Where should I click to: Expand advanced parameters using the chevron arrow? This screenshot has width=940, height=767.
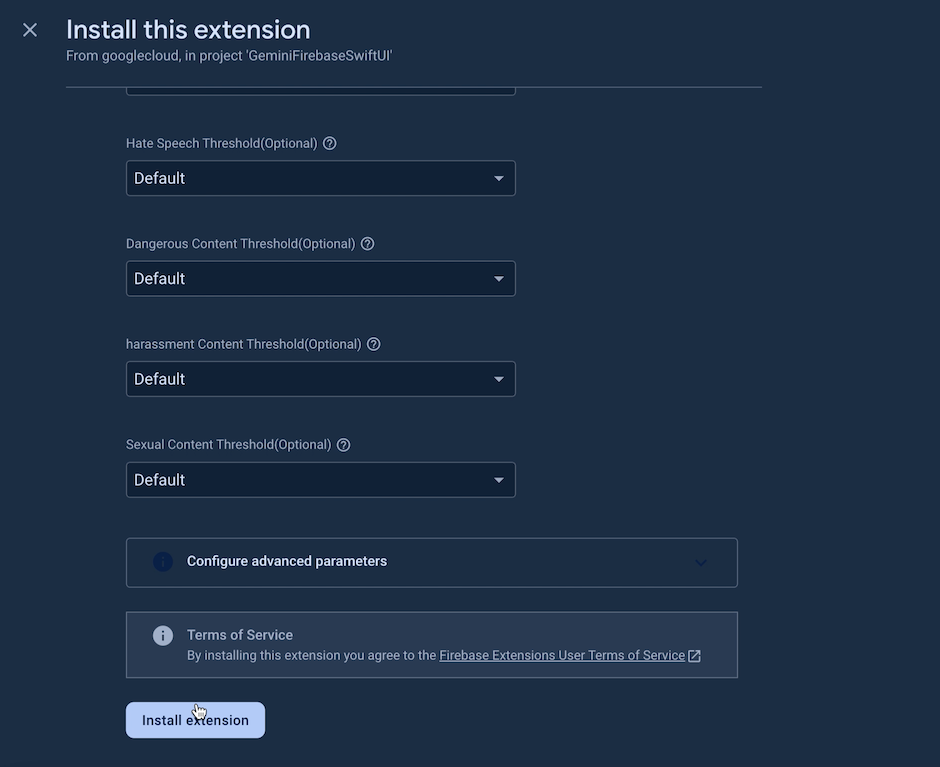pyautogui.click(x=701, y=562)
